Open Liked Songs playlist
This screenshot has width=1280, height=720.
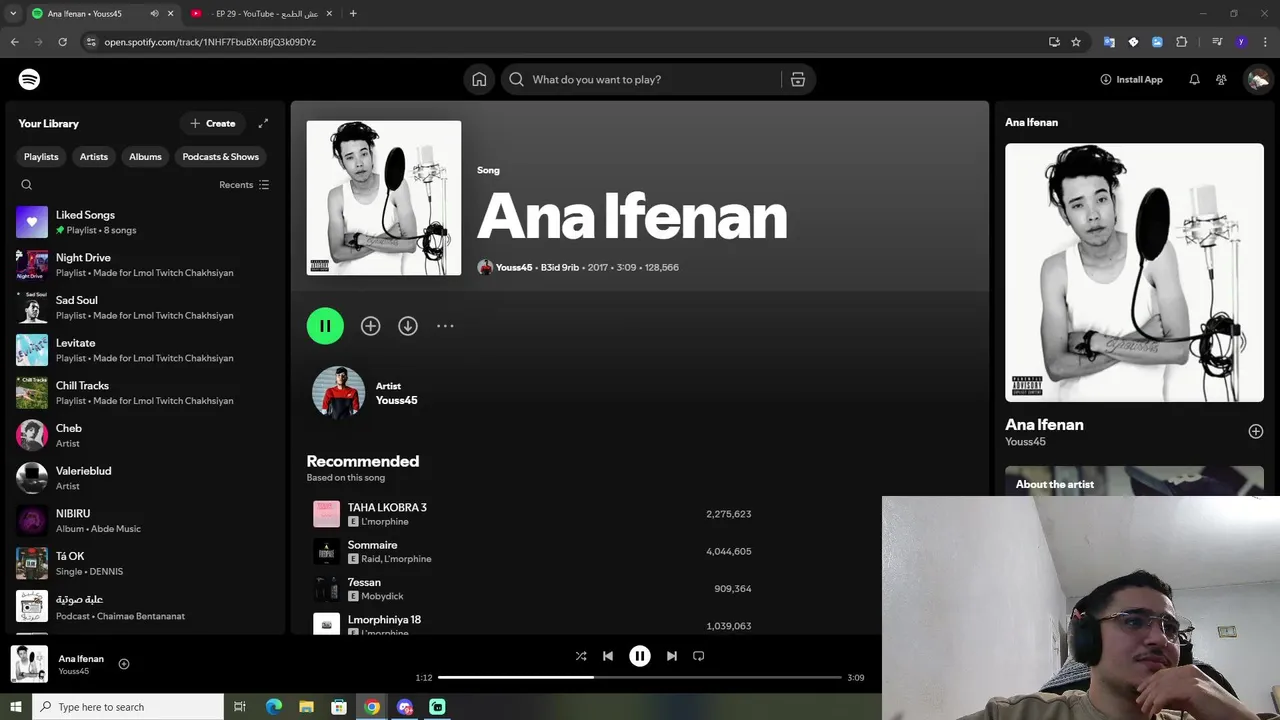(x=144, y=222)
